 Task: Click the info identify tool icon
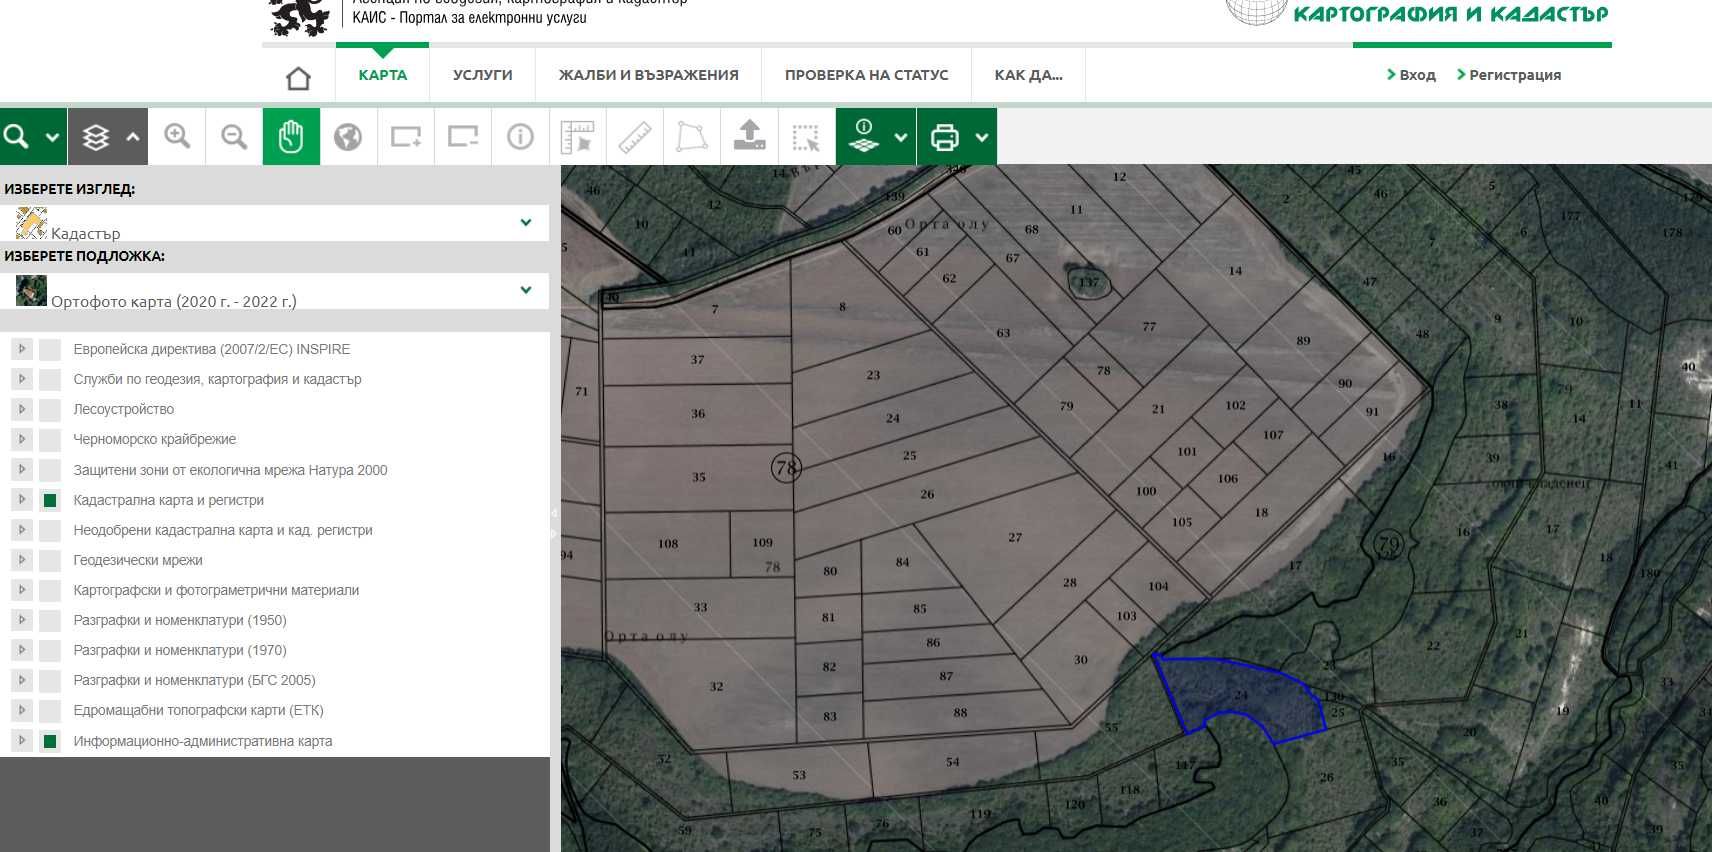[520, 137]
